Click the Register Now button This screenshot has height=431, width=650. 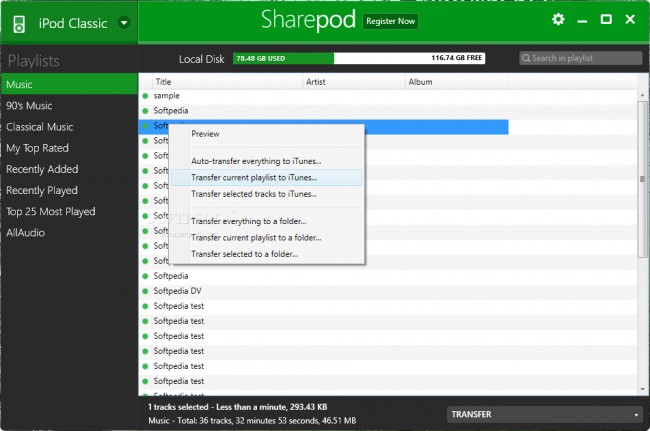coord(391,21)
